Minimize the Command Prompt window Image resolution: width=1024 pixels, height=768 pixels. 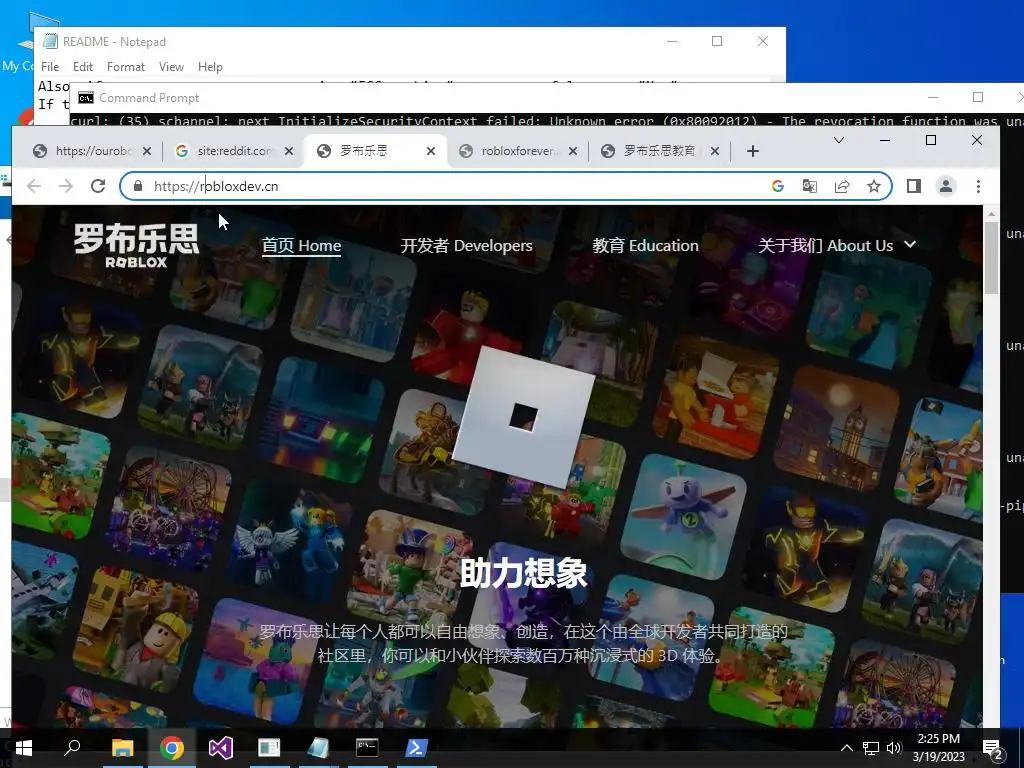tap(933, 97)
